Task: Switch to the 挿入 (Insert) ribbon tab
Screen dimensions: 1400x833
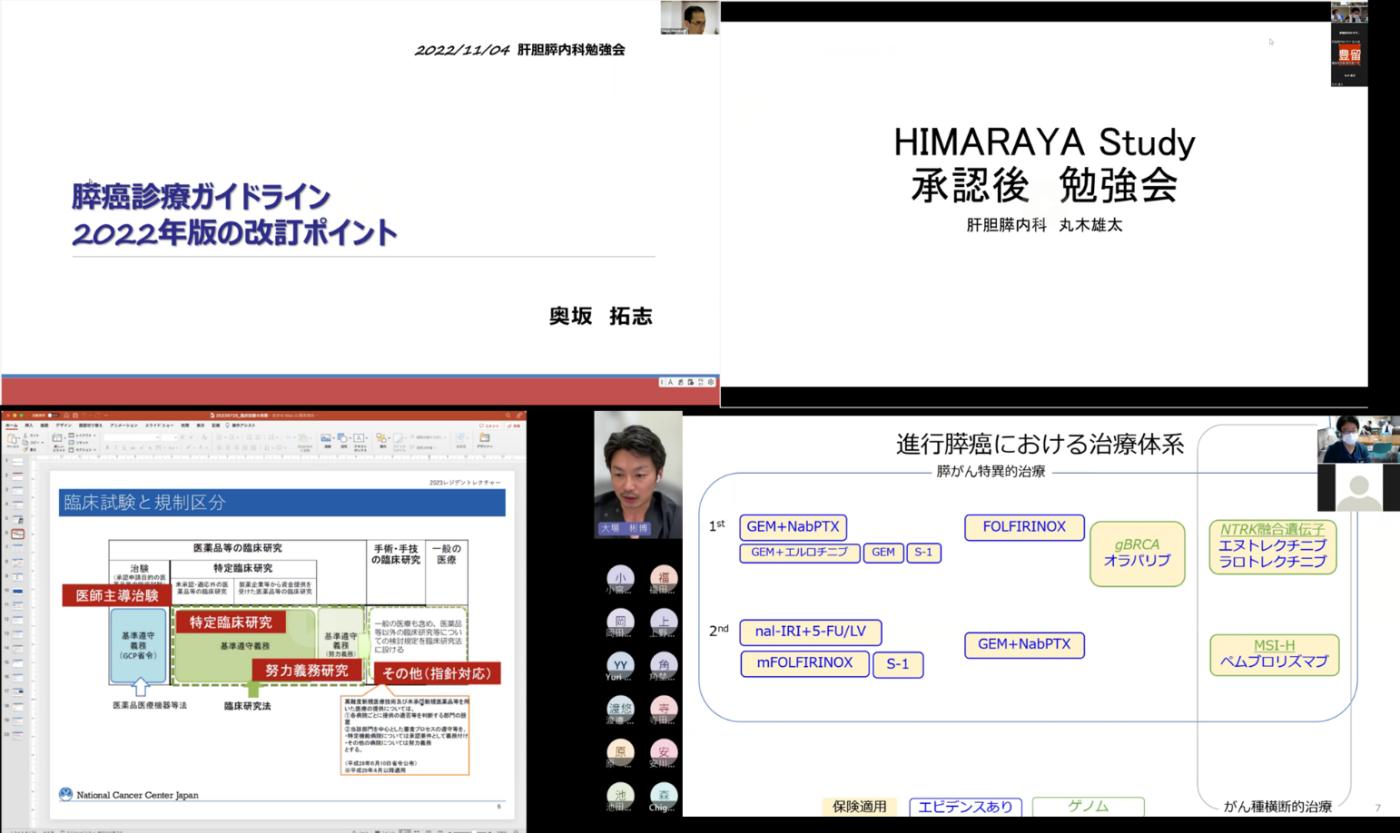Action: (29, 425)
